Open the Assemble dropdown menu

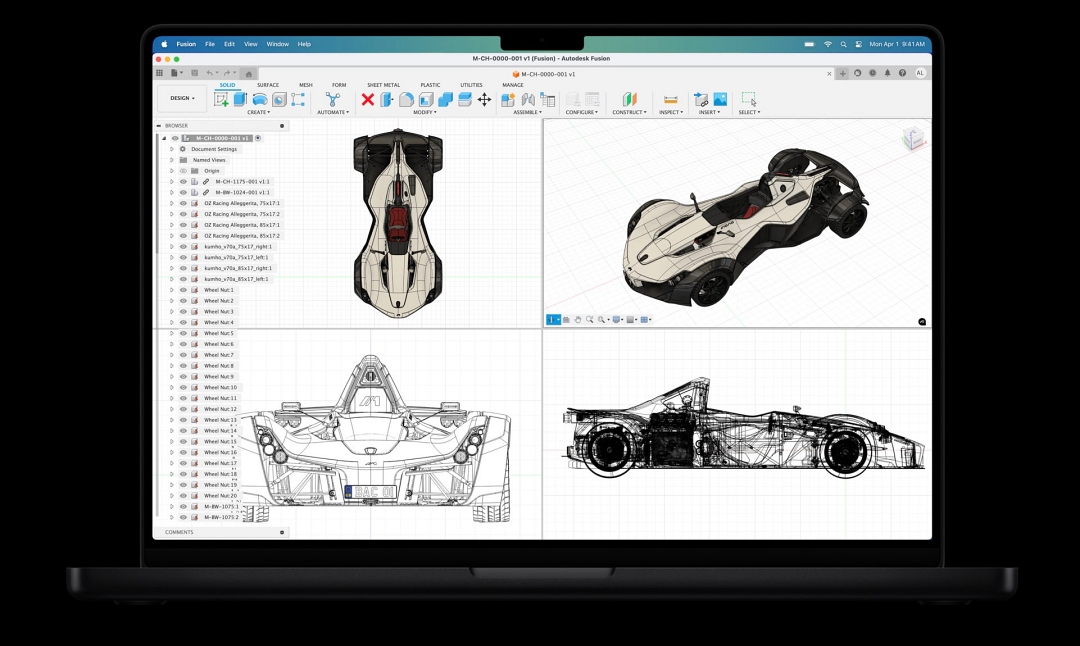click(x=528, y=112)
